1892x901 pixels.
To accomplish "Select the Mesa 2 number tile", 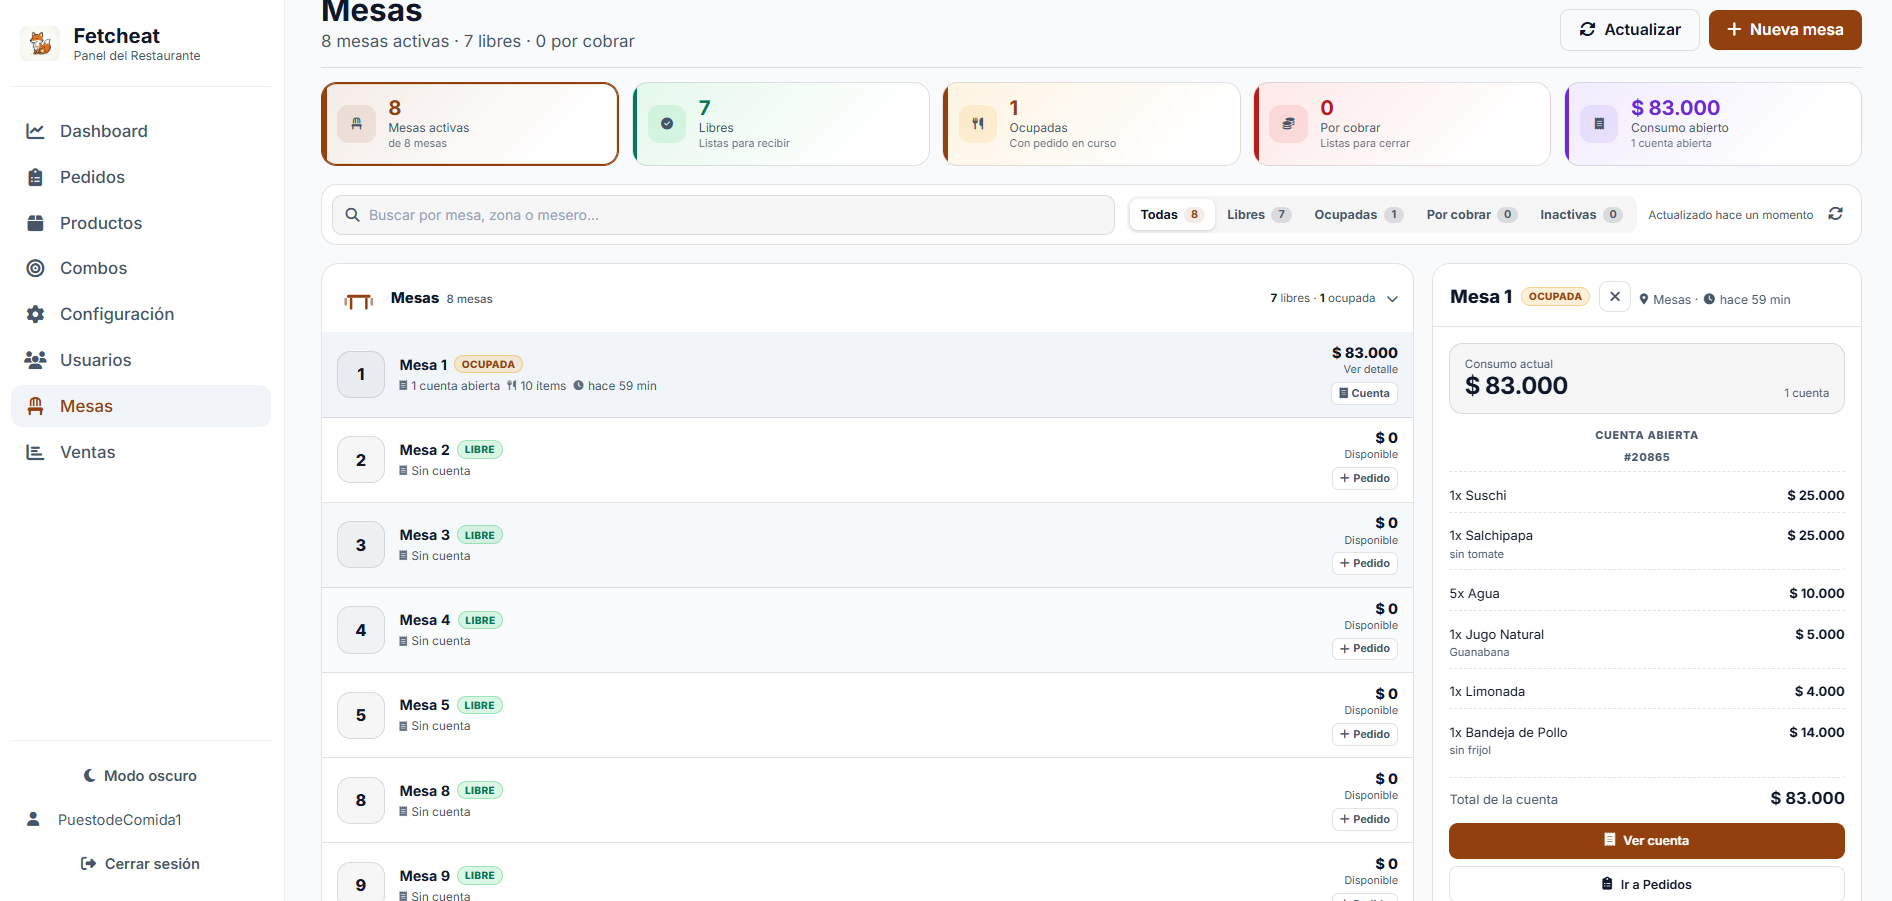I will [361, 460].
